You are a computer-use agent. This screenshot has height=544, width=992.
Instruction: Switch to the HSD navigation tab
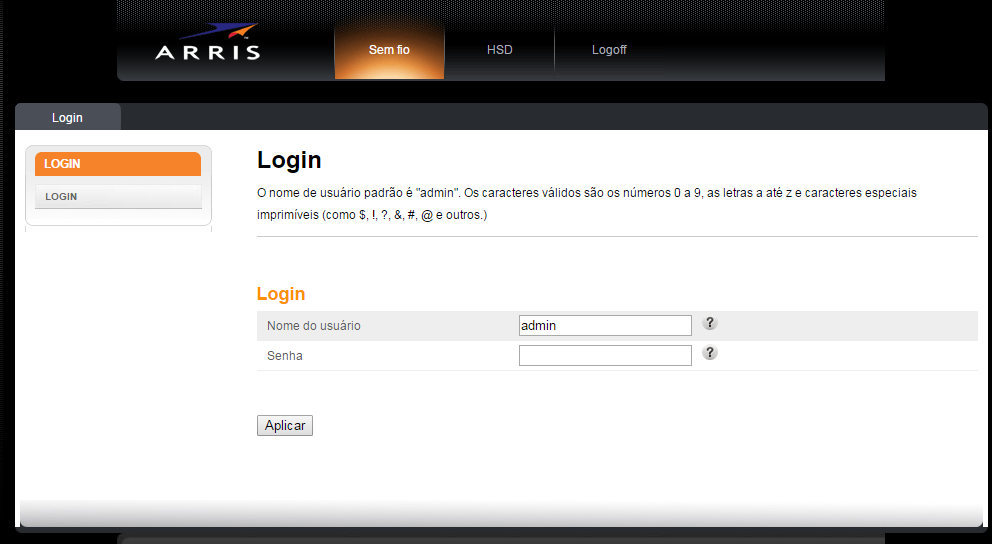pos(499,50)
